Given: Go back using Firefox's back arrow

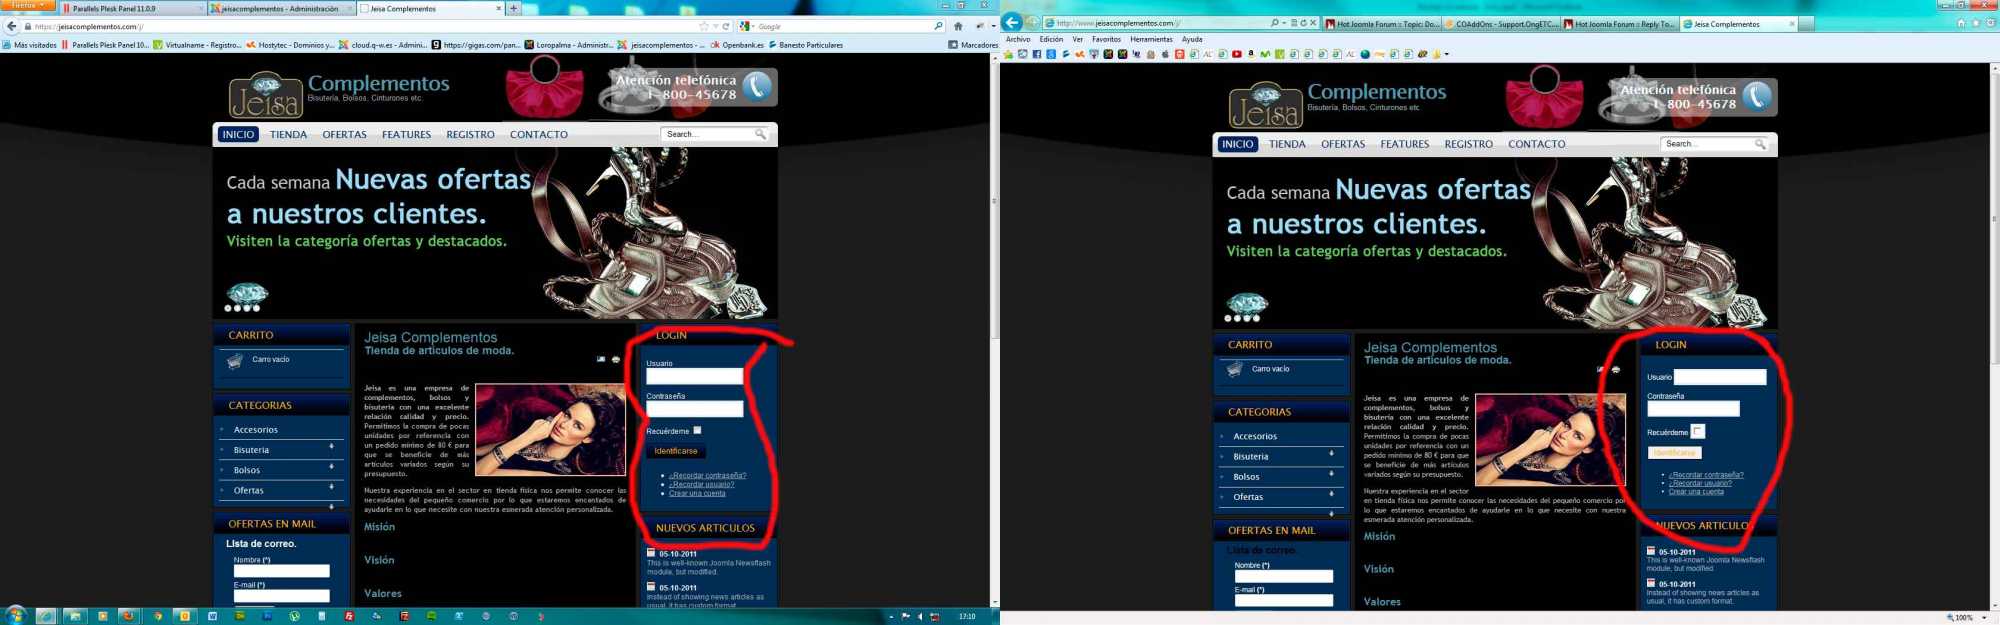Looking at the screenshot, I should coord(12,26).
